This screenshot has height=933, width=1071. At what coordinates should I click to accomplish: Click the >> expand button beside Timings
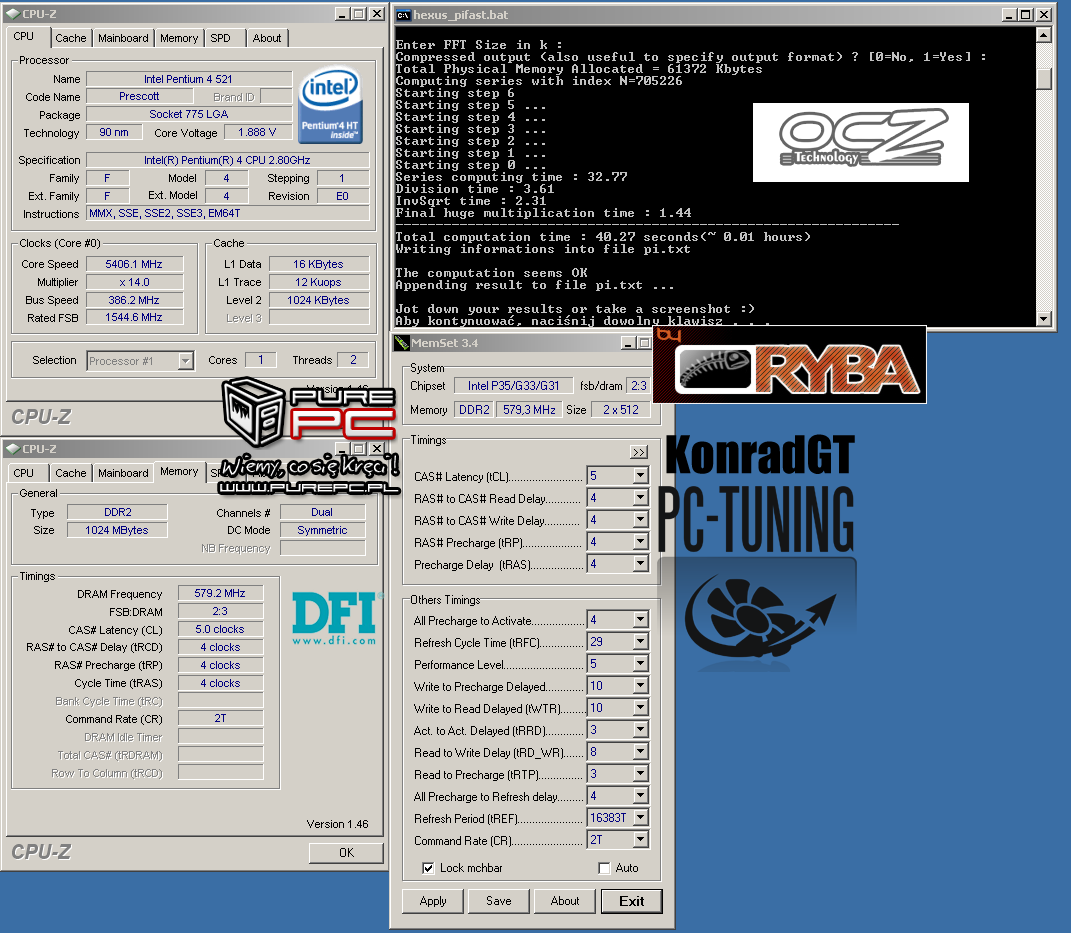pyautogui.click(x=639, y=452)
